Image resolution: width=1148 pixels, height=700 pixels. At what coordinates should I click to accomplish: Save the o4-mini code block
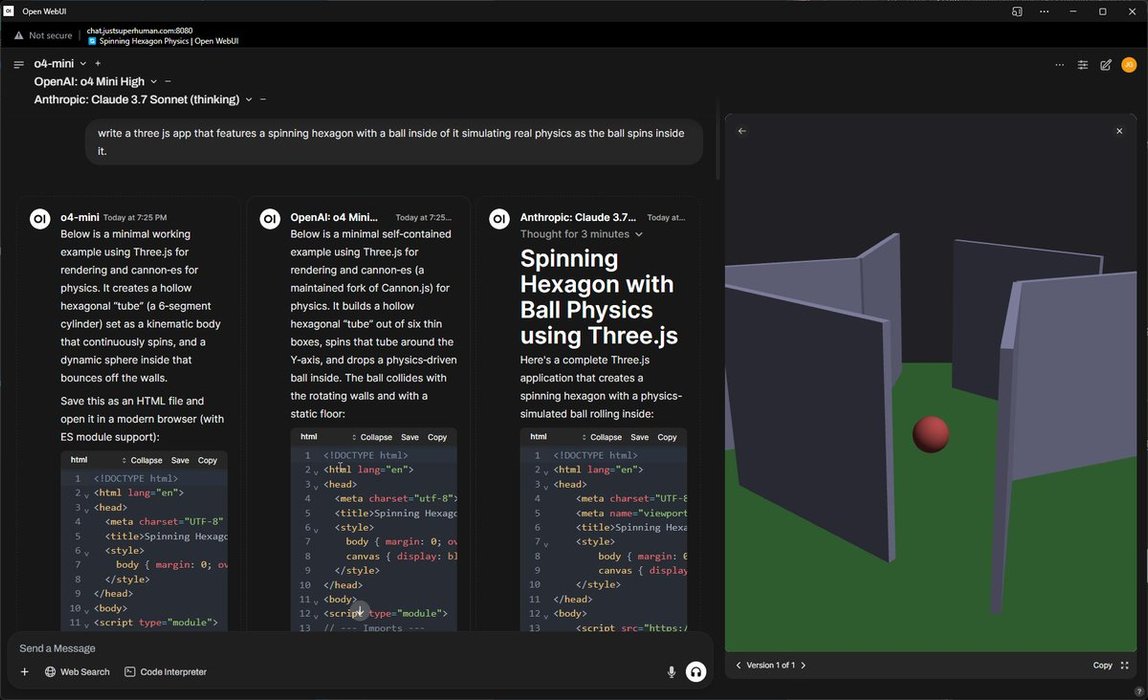tap(180, 461)
